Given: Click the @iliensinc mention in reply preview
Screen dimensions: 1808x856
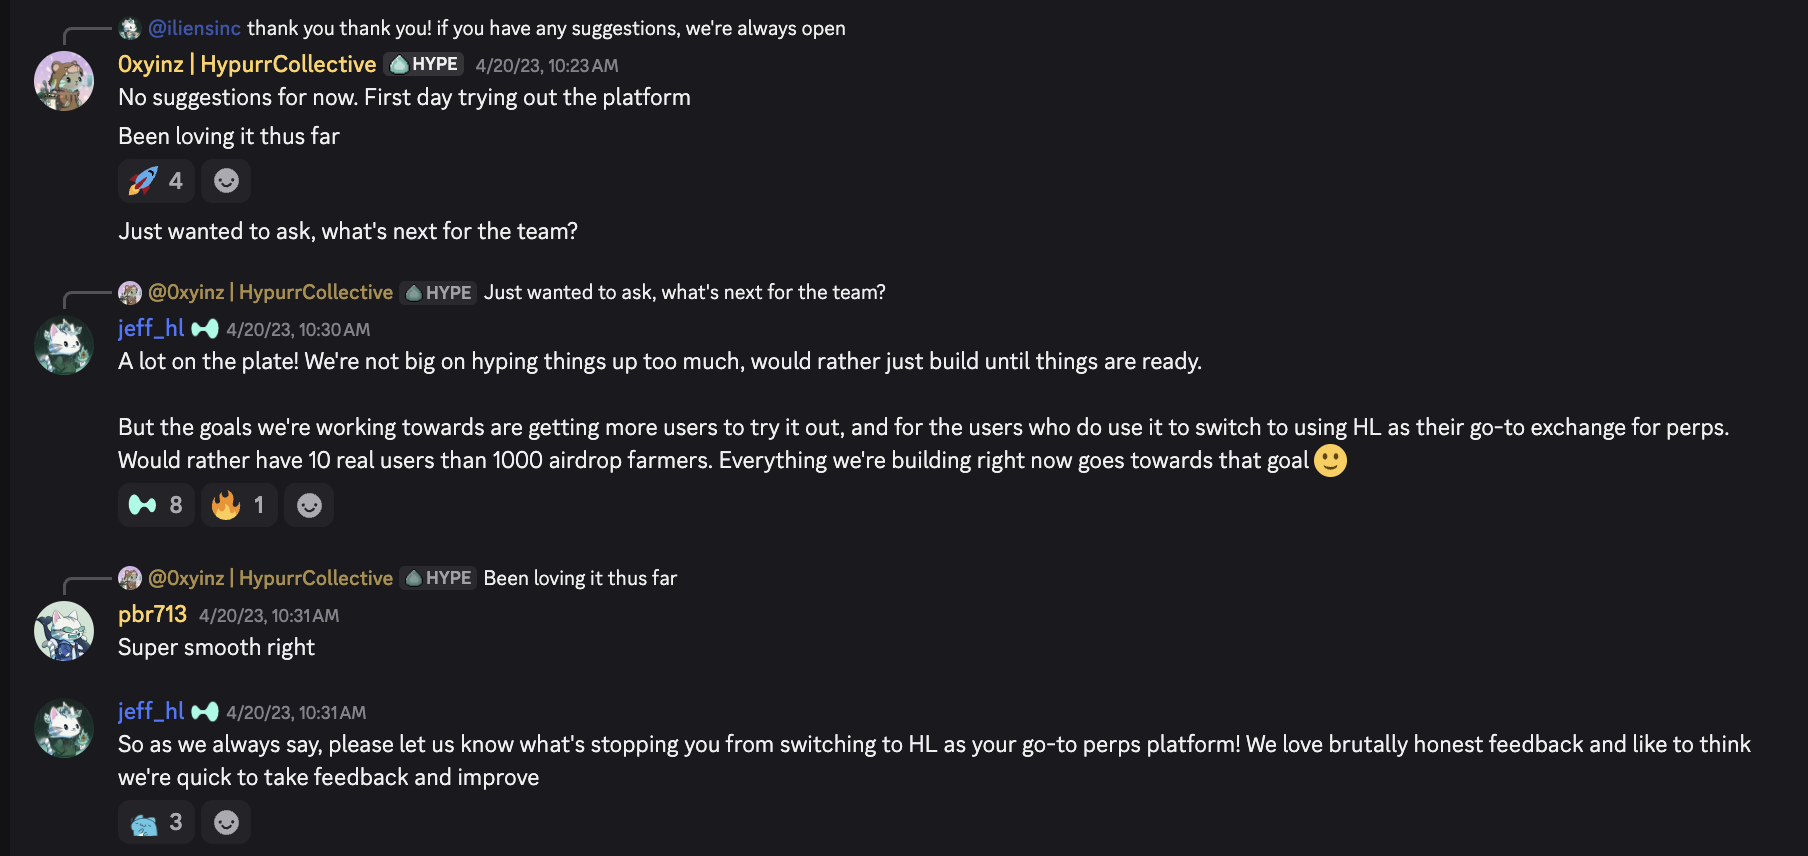Looking at the screenshot, I should (x=194, y=28).
